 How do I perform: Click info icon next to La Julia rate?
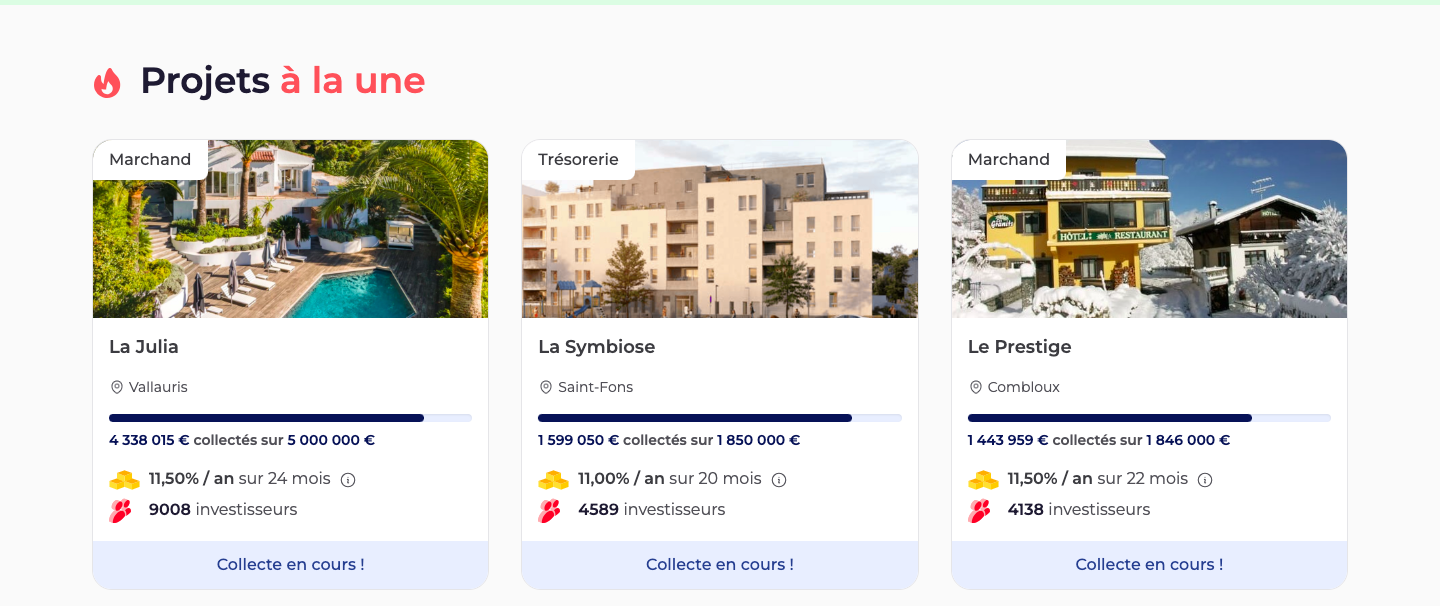pos(348,480)
